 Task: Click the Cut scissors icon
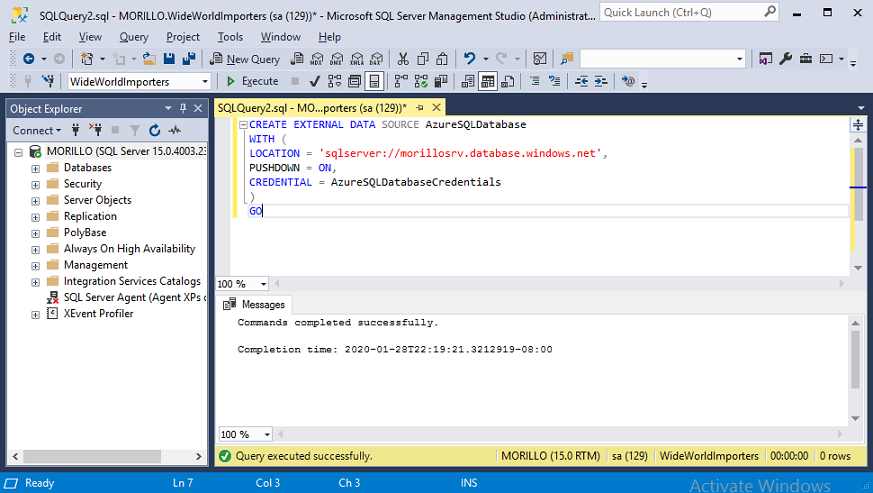click(403, 58)
